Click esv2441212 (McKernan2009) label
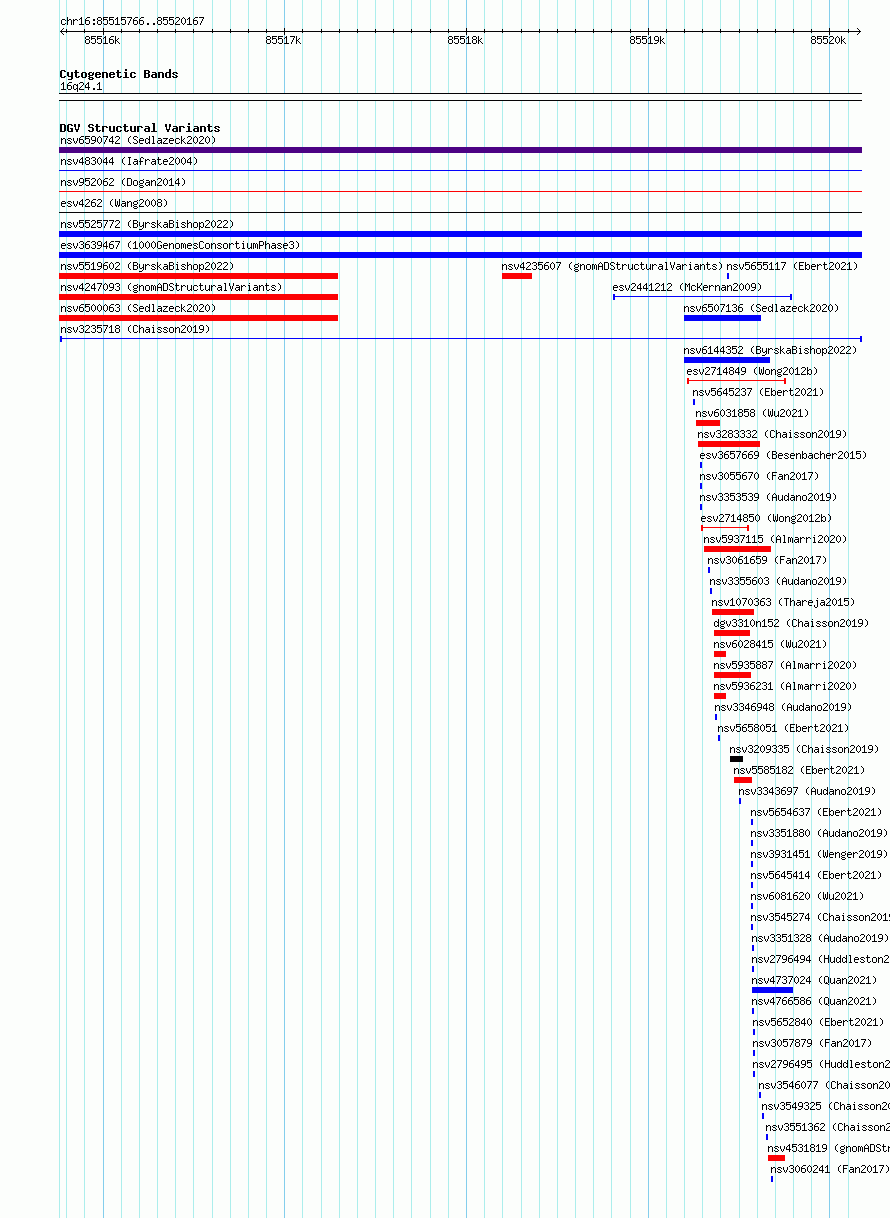The image size is (890, 1218). point(687,287)
